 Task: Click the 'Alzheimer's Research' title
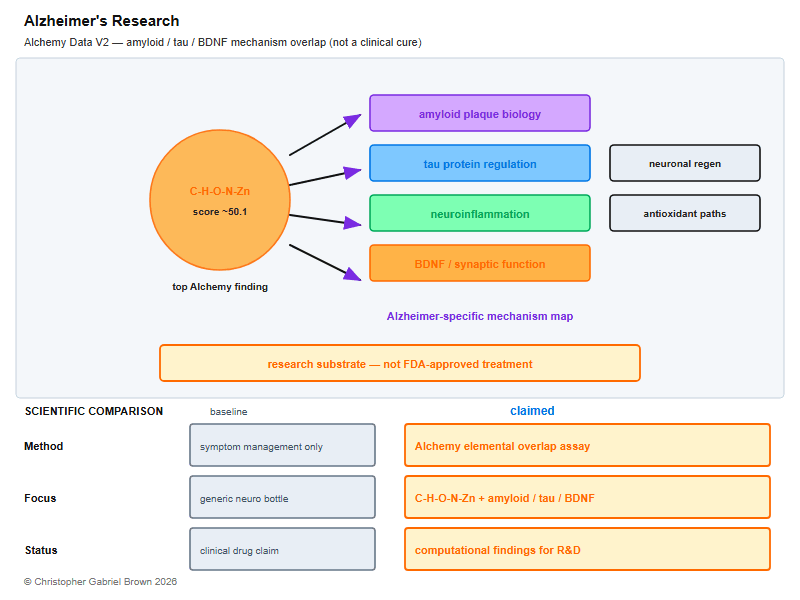point(102,21)
